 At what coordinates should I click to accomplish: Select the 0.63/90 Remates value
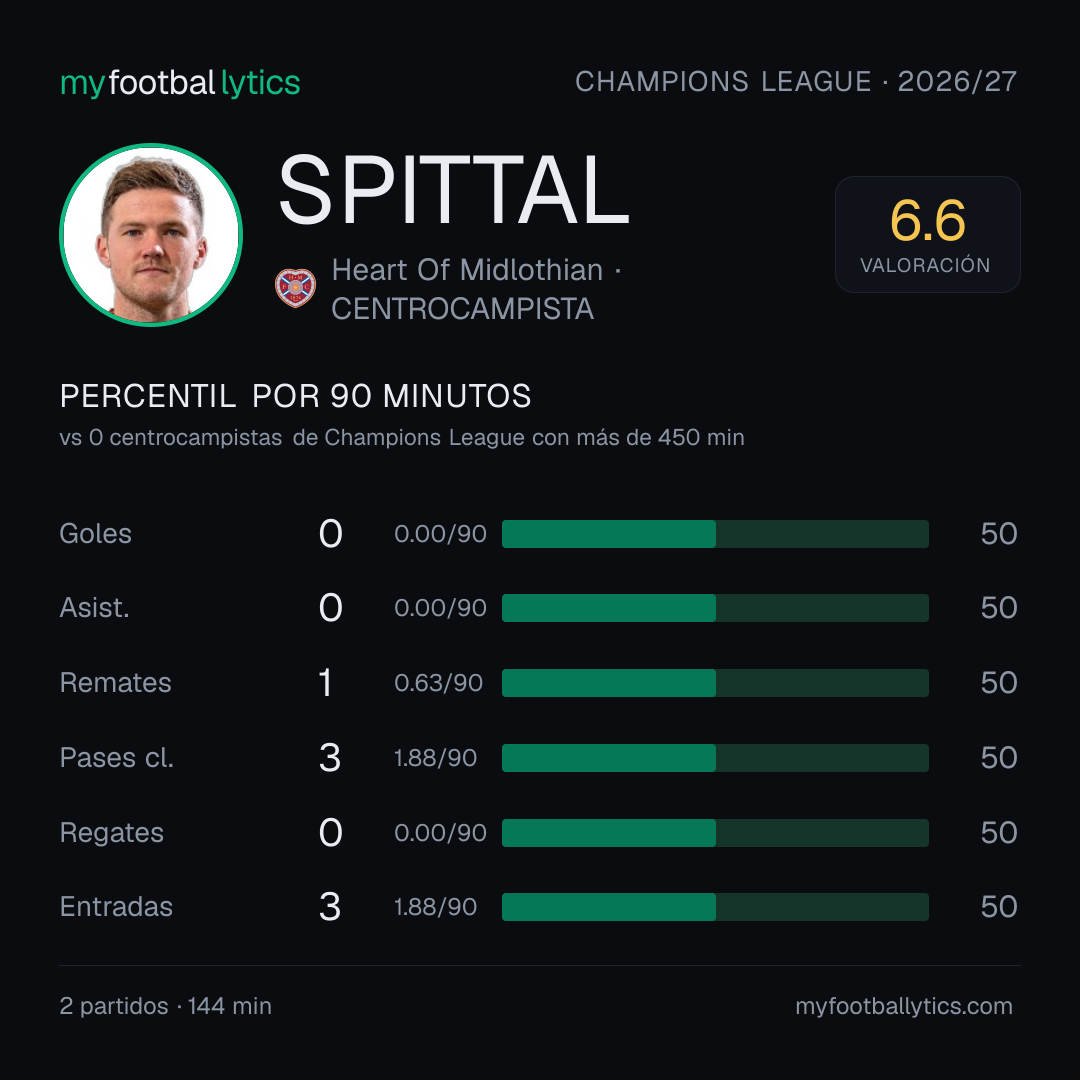pos(438,683)
